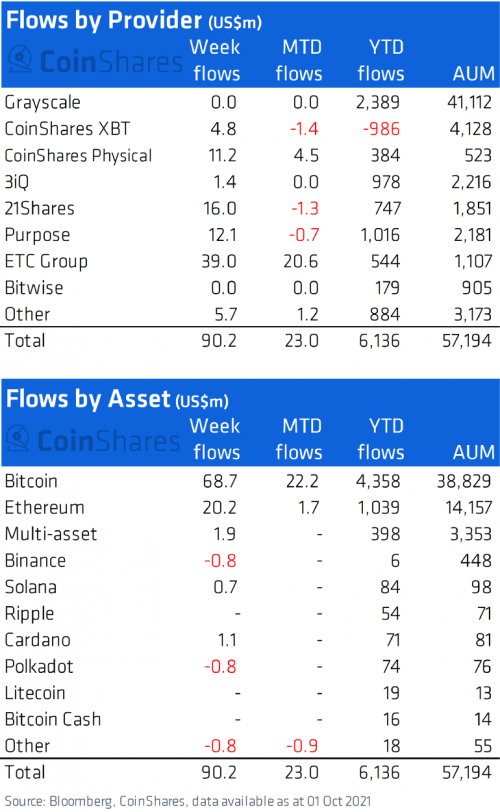The width and height of the screenshot is (500, 812).
Task: Click the AUM header in asset table
Action: point(474,452)
